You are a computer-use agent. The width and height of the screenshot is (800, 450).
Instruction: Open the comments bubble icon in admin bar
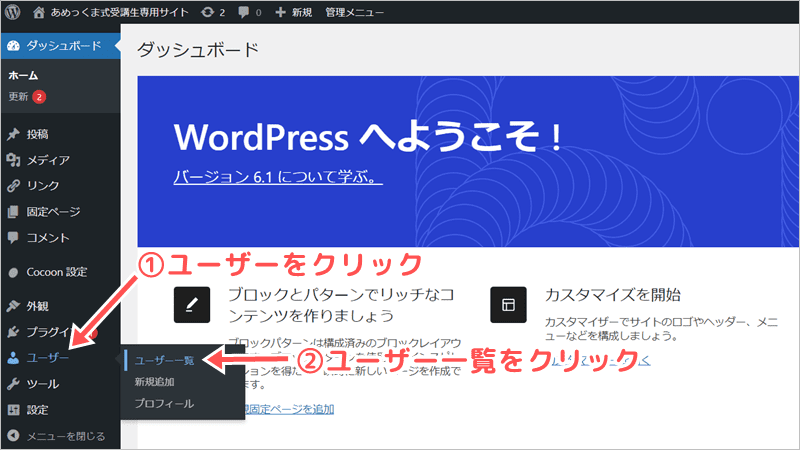pos(244,13)
